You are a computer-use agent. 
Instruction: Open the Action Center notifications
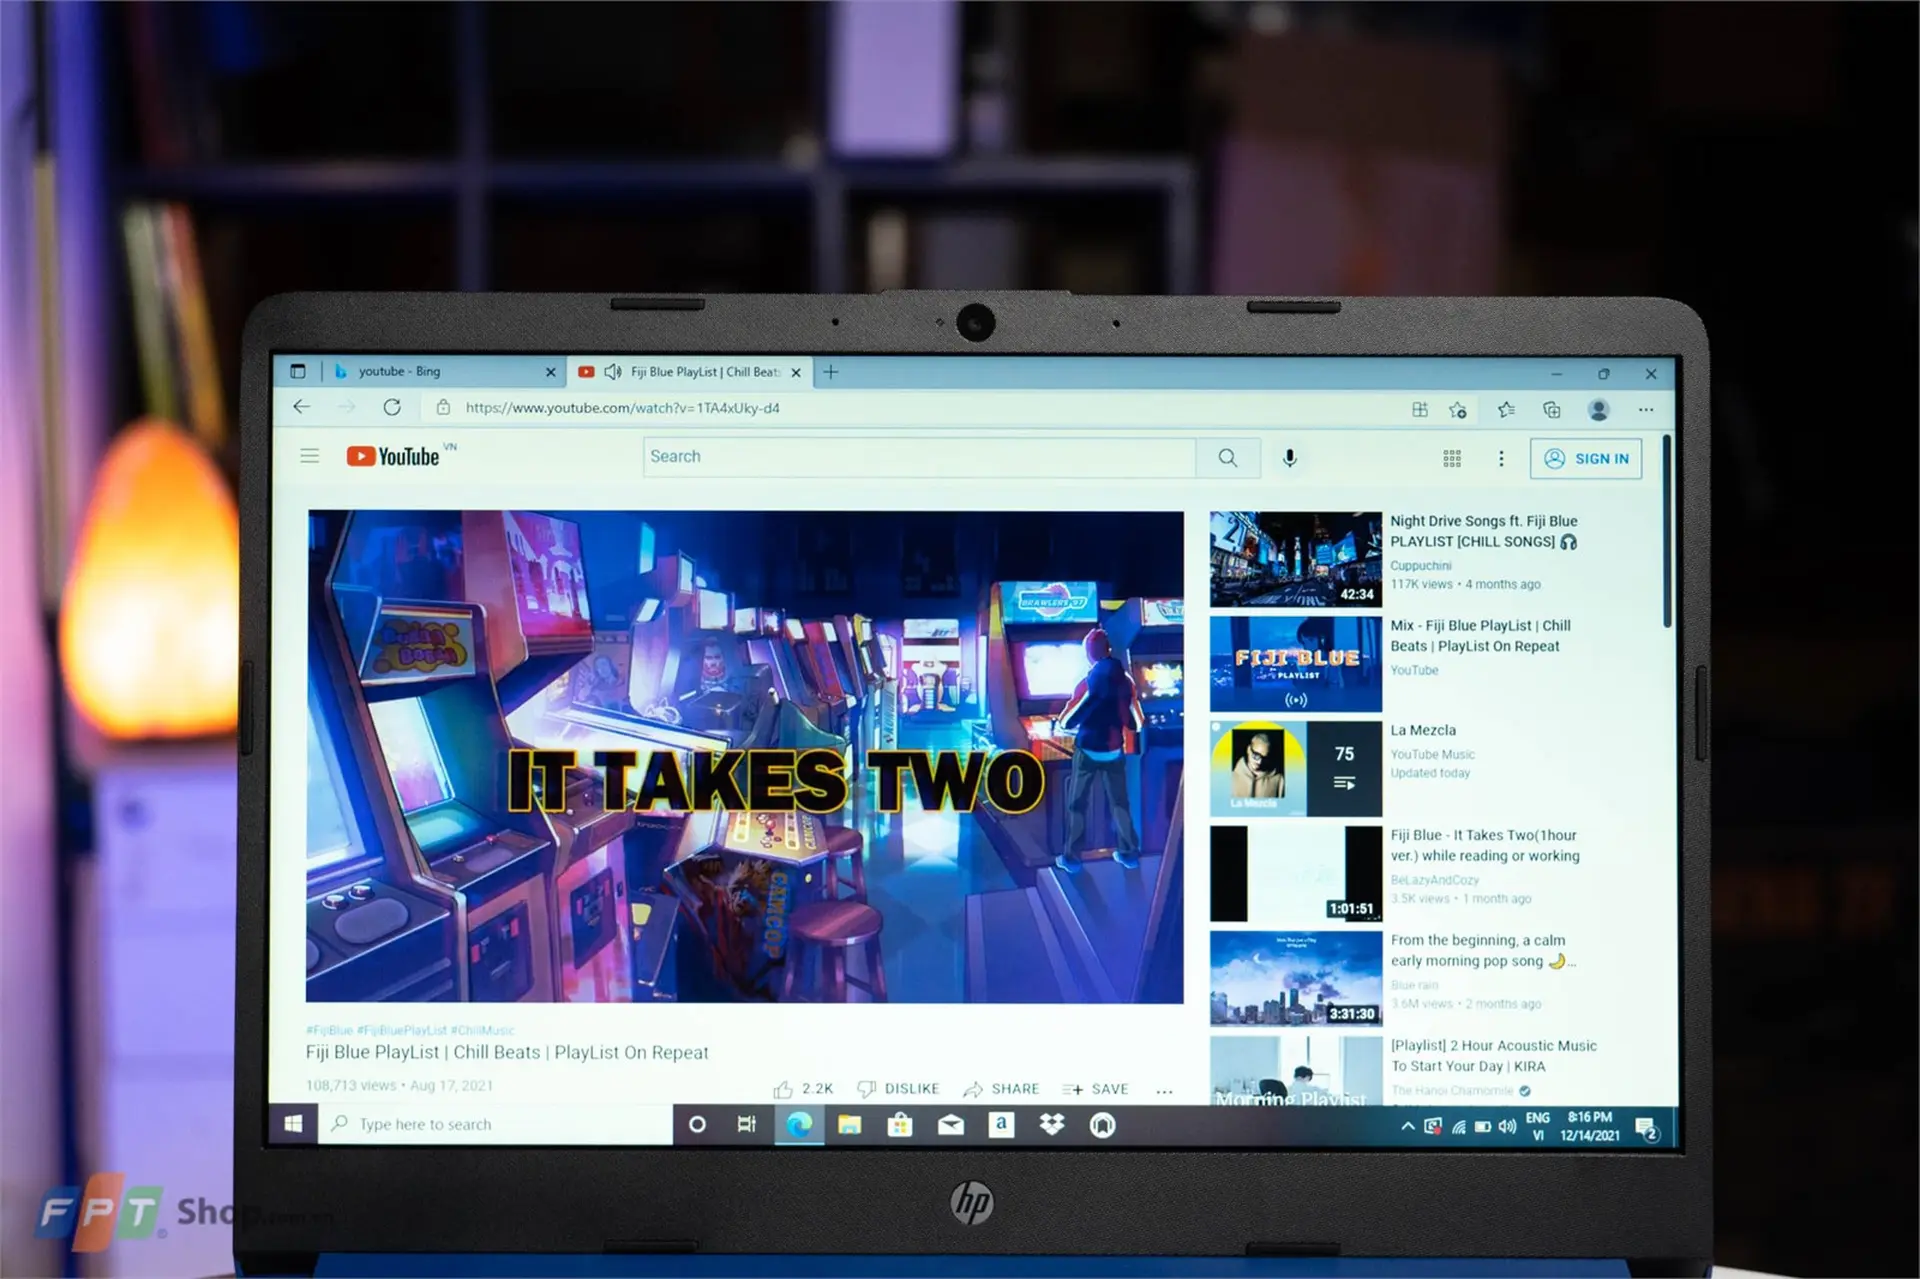click(1647, 1129)
